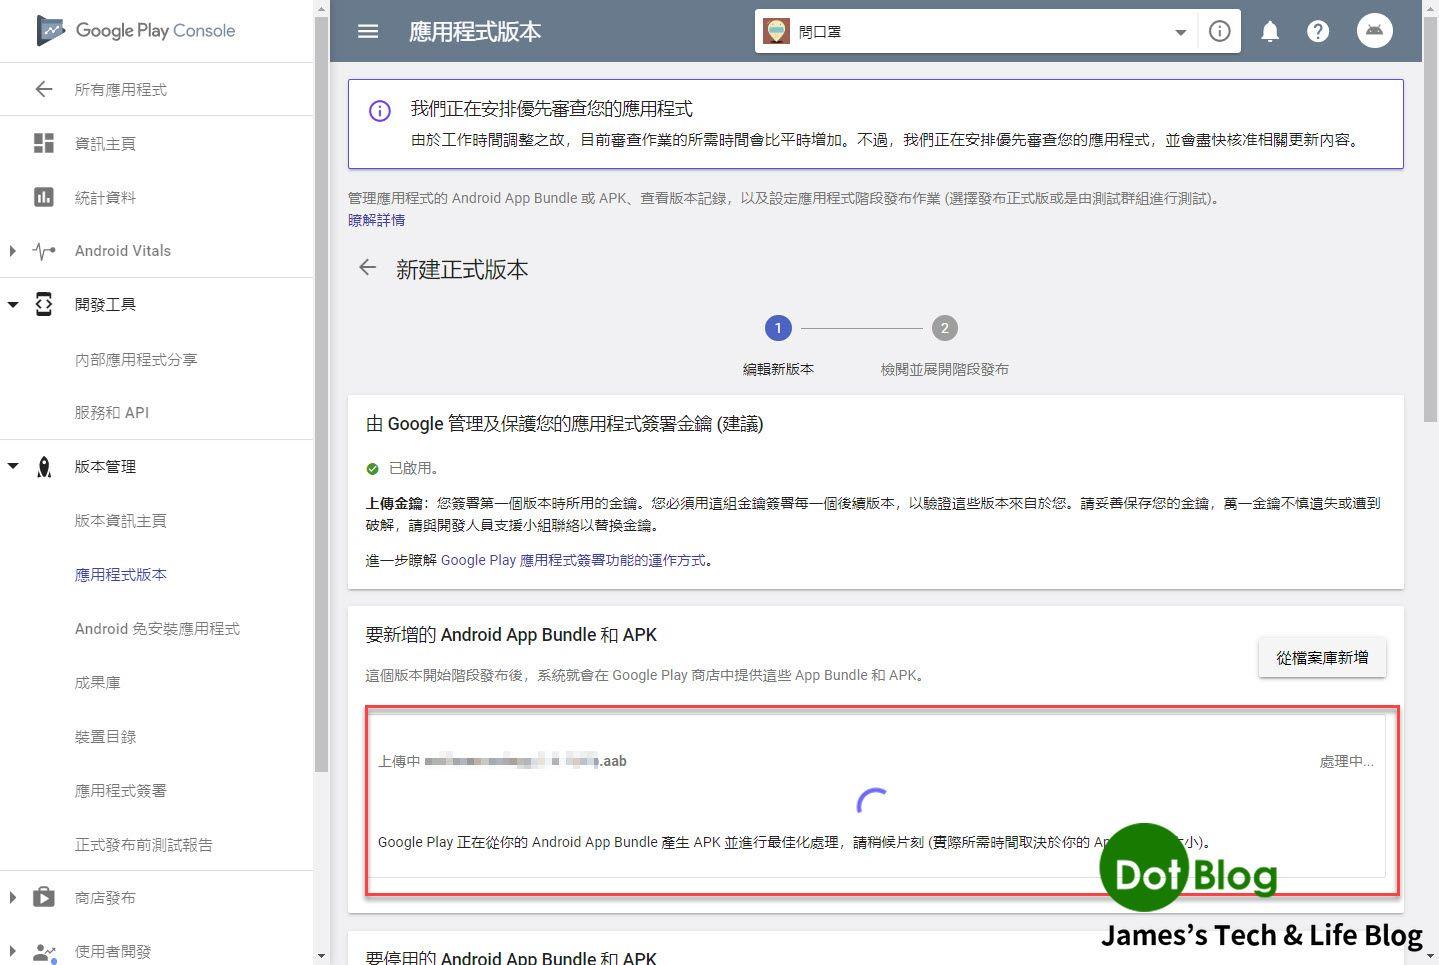Screen dimensions: 1439x965
Task: Open the 統計資料 chart icon
Action: pyautogui.click(x=43, y=197)
